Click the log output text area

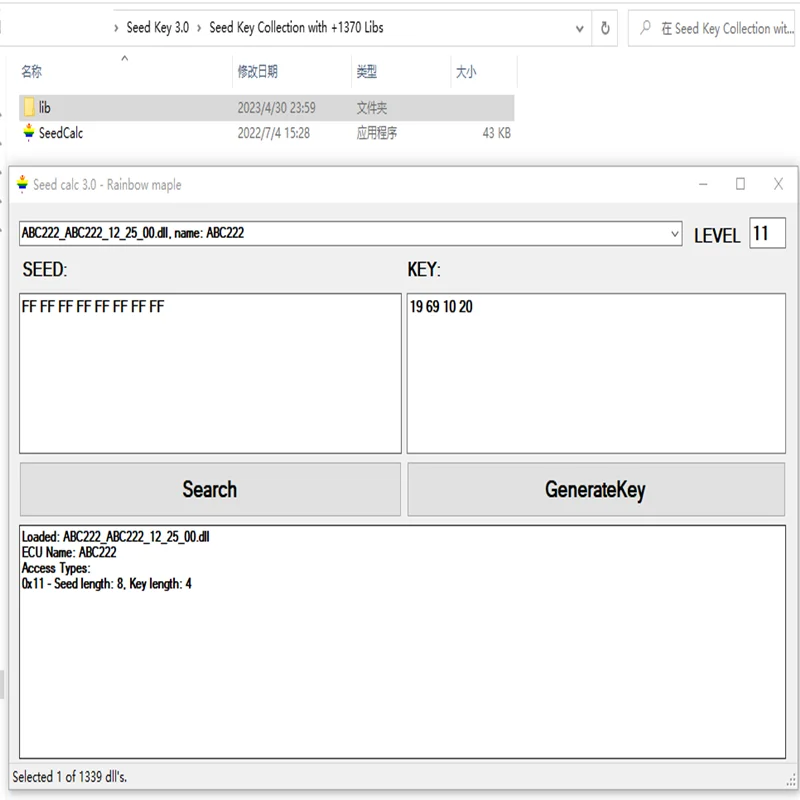(403, 642)
